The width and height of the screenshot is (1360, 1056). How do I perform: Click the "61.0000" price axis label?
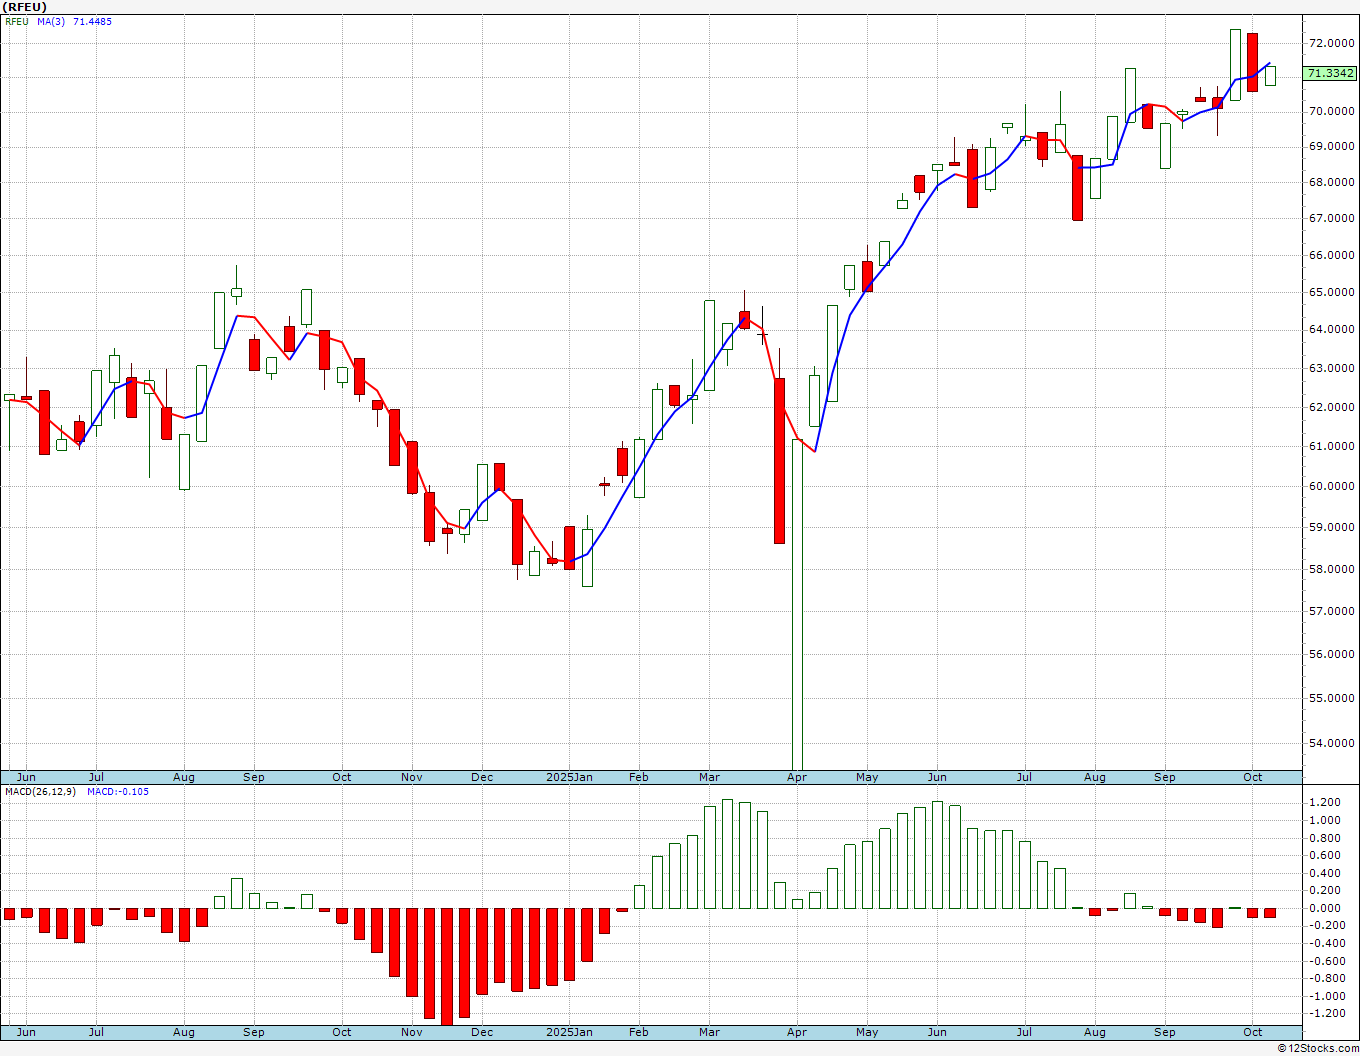(x=1331, y=446)
